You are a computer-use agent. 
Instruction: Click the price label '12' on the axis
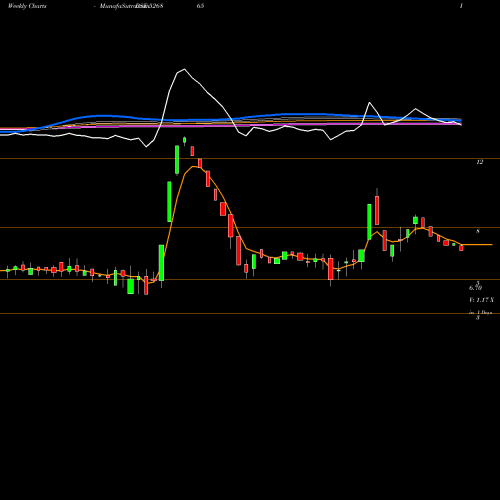pos(479,162)
